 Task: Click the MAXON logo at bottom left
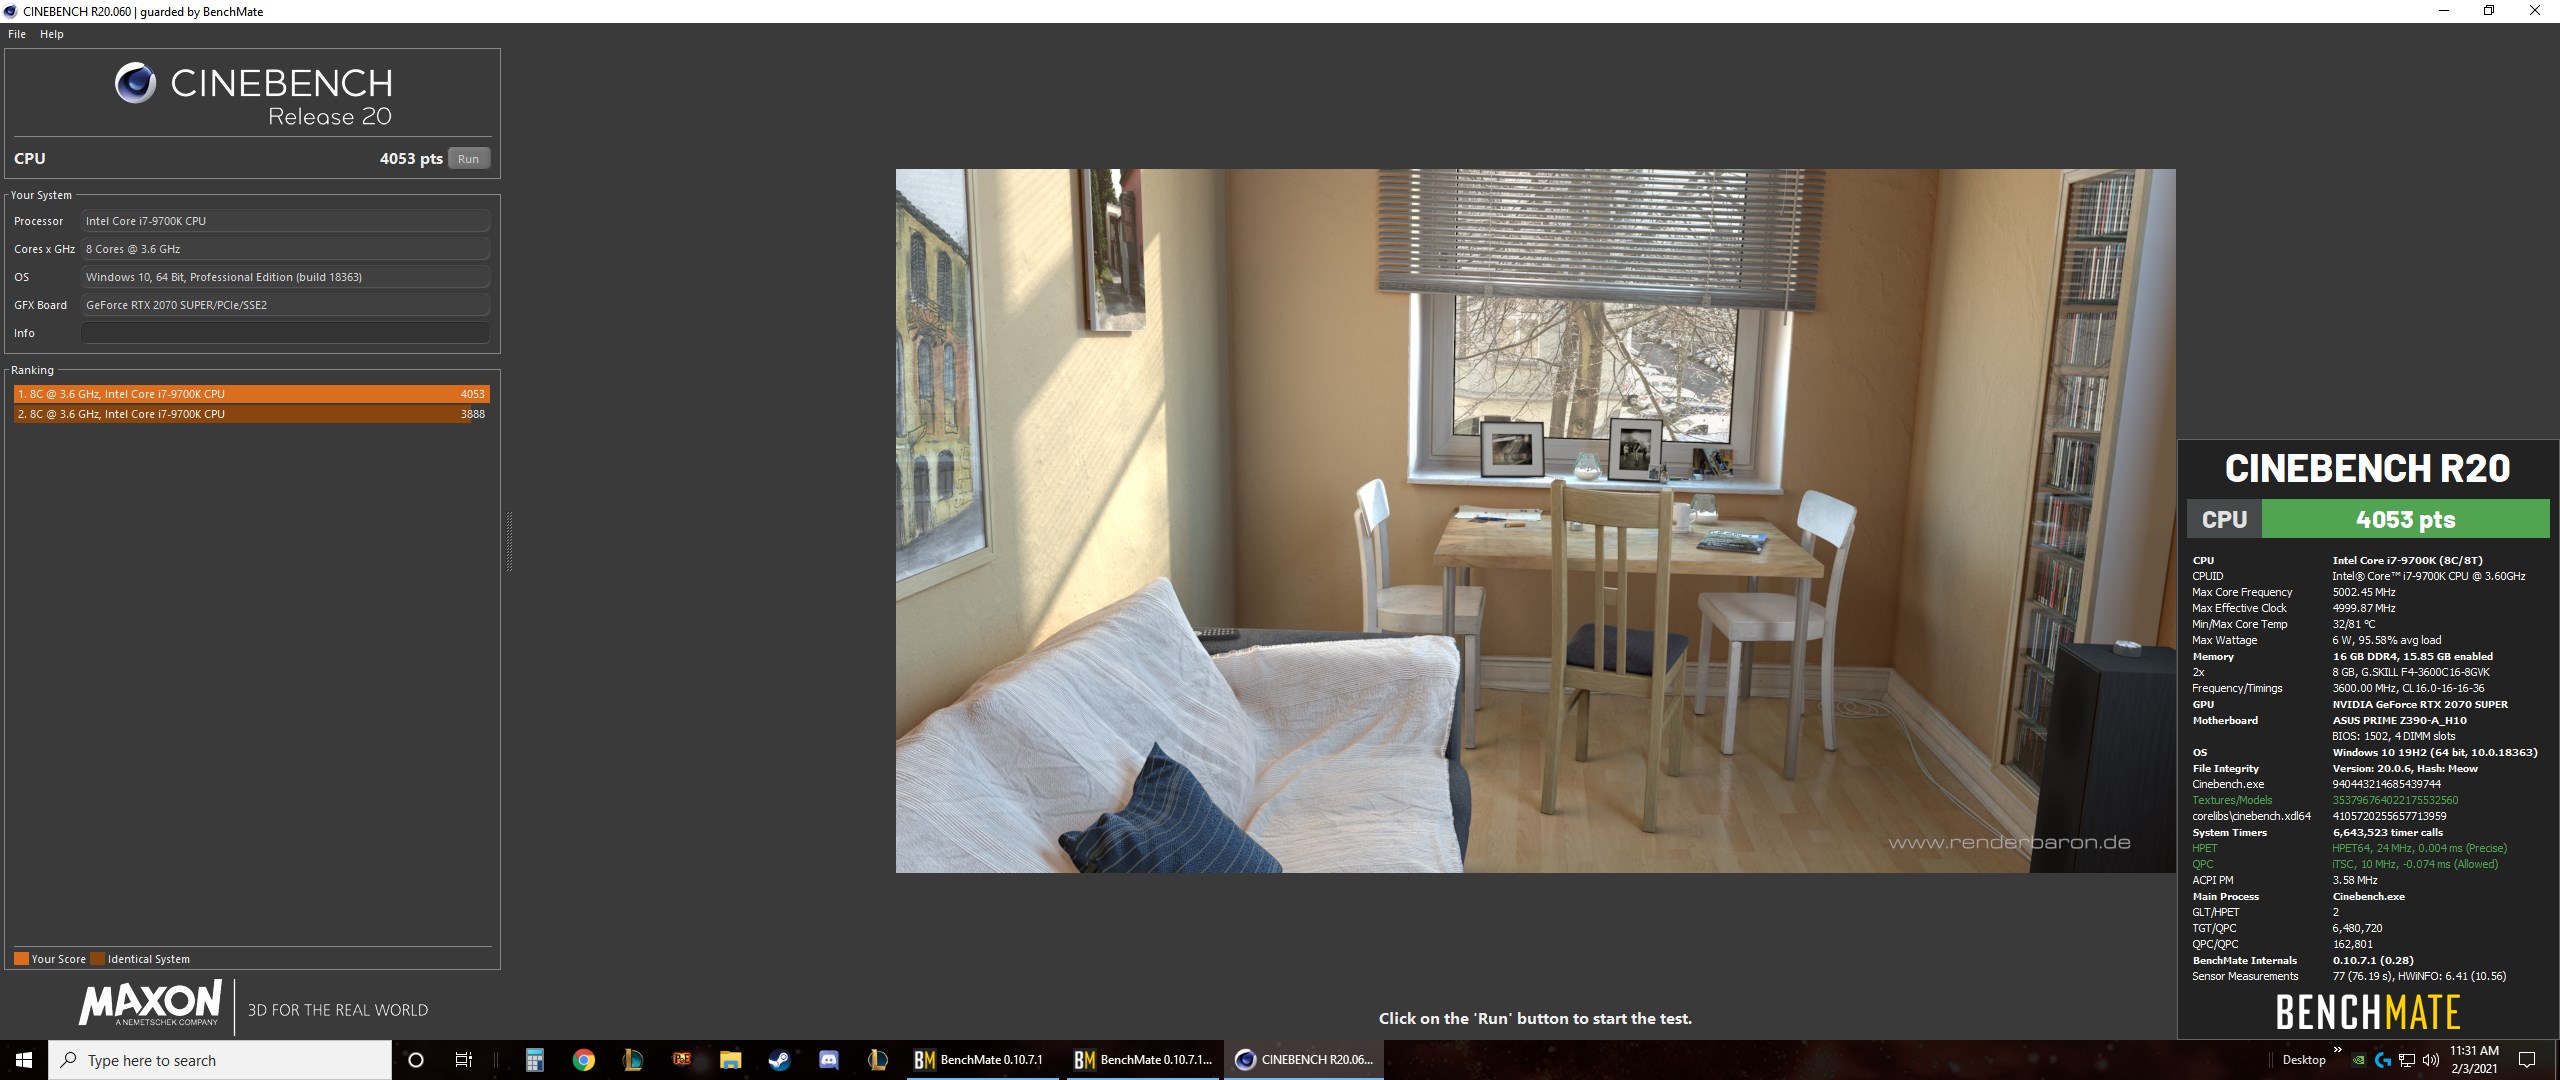tap(150, 1003)
